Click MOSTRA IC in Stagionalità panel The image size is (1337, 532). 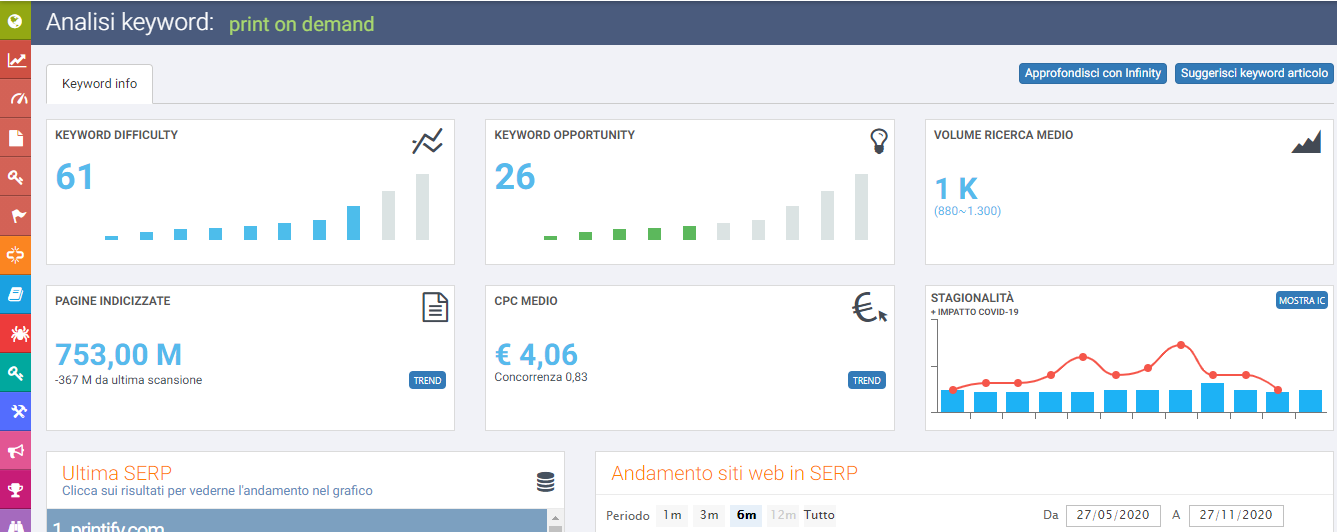click(x=1302, y=300)
